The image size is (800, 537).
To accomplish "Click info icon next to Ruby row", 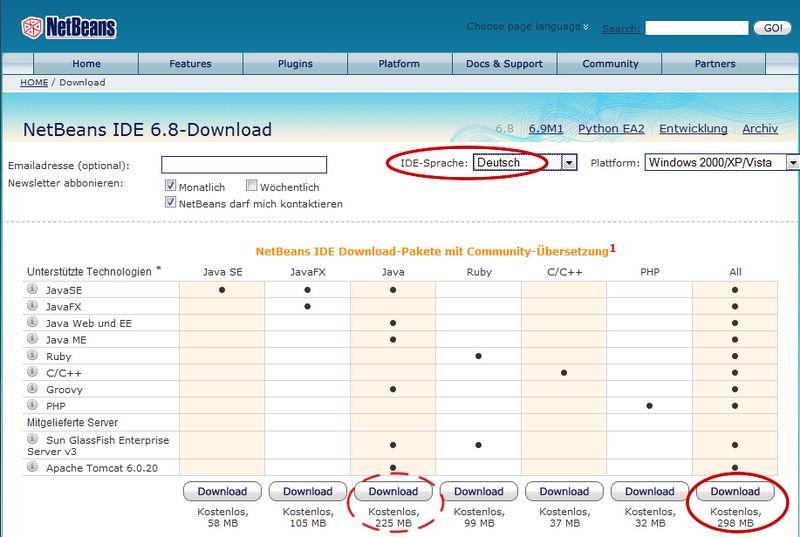I will (32, 355).
